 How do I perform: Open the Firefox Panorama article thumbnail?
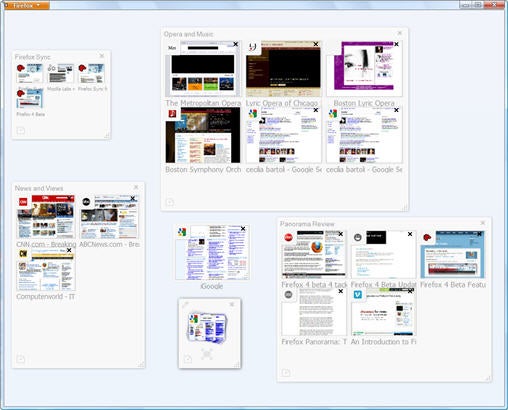point(314,312)
